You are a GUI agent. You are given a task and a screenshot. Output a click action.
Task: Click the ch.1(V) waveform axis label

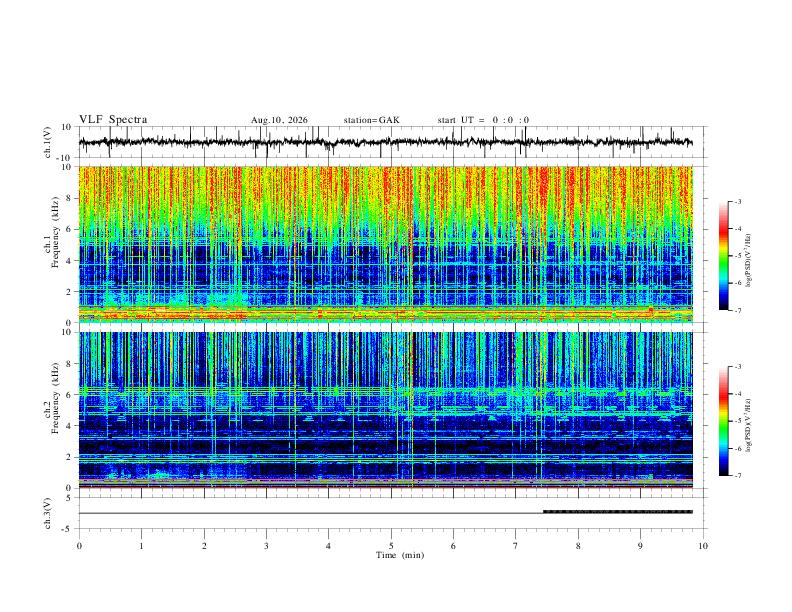point(48,142)
